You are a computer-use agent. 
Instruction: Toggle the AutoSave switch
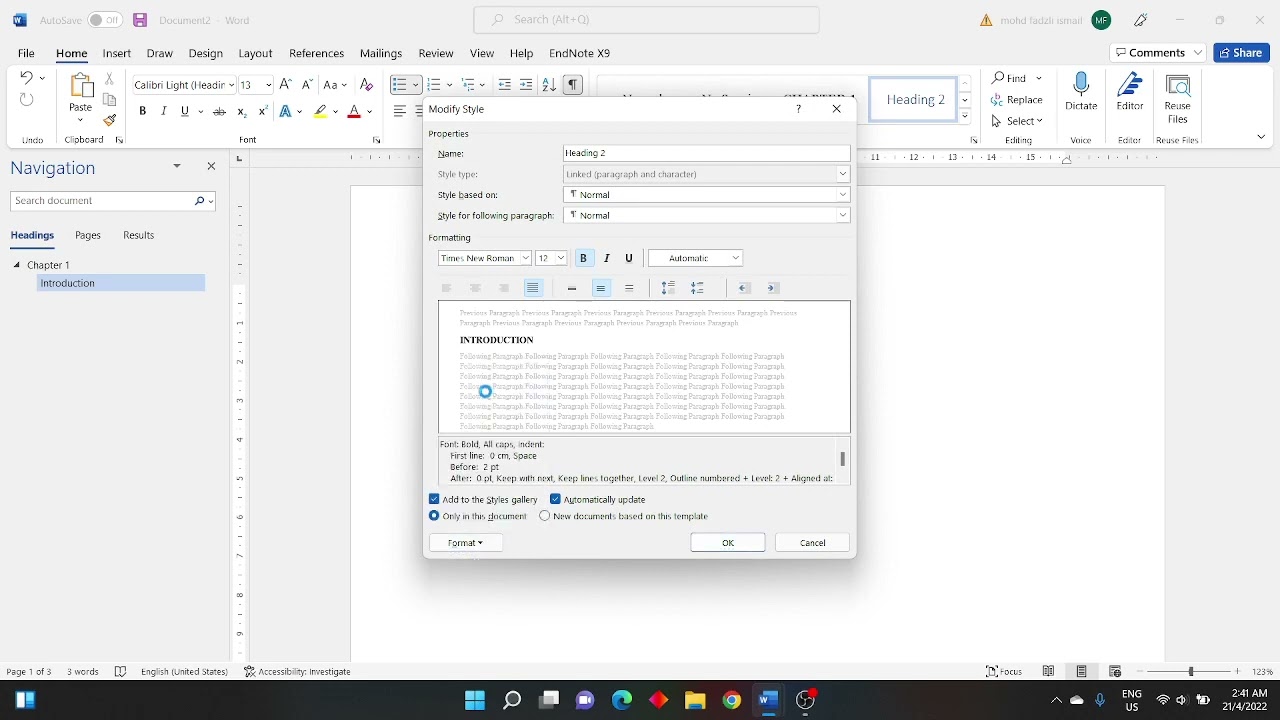tap(105, 20)
